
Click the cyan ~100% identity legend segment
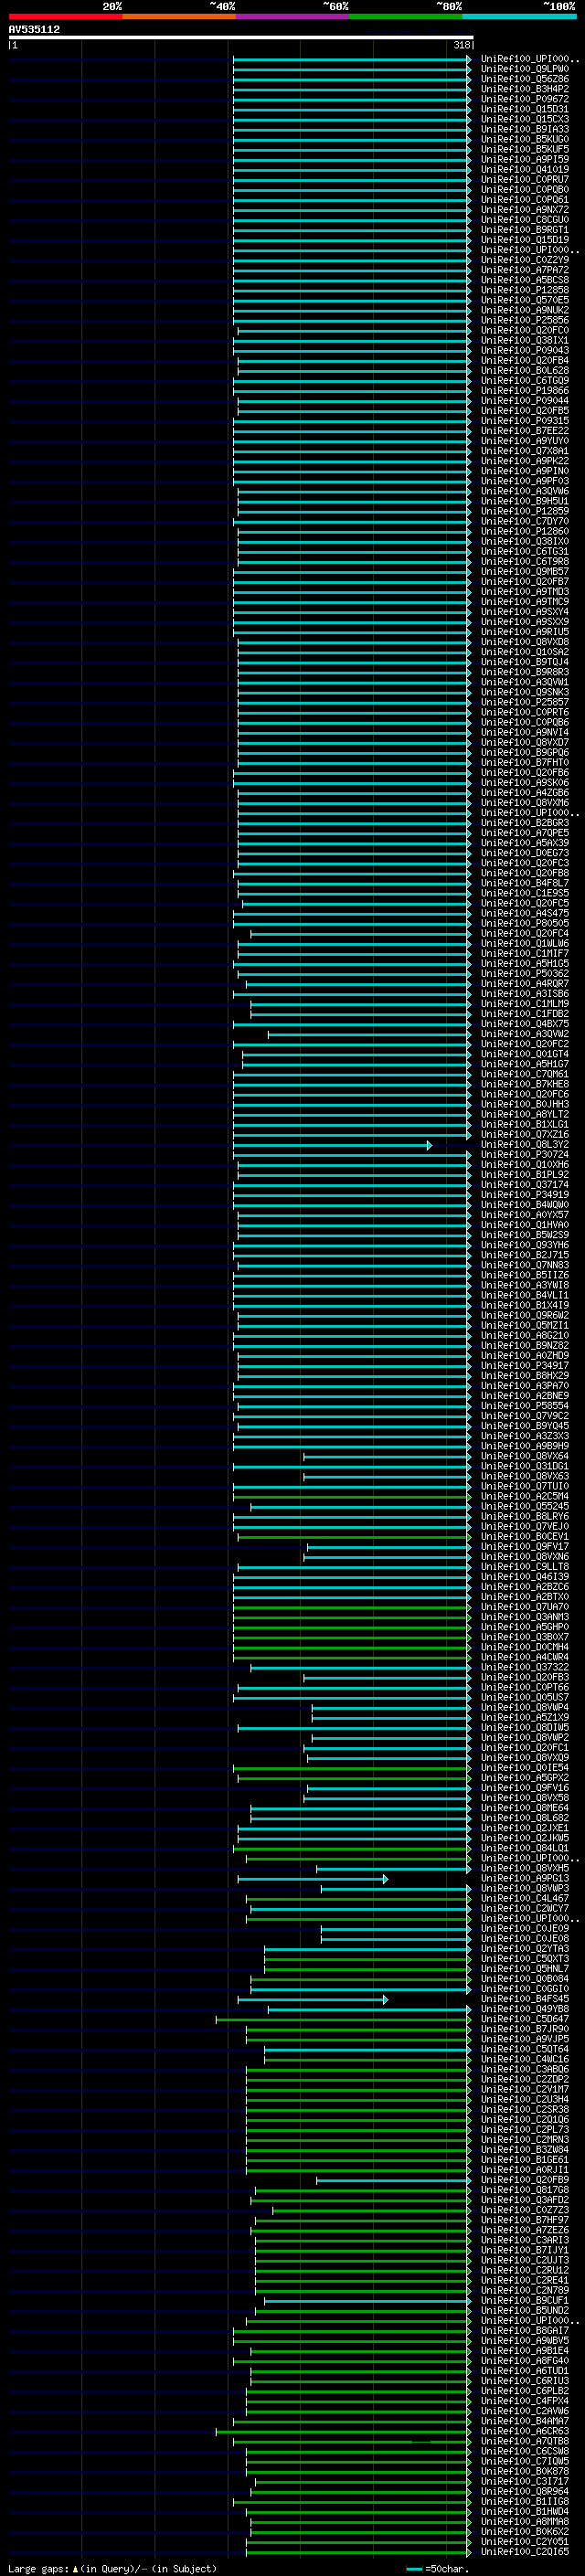[x=519, y=16]
